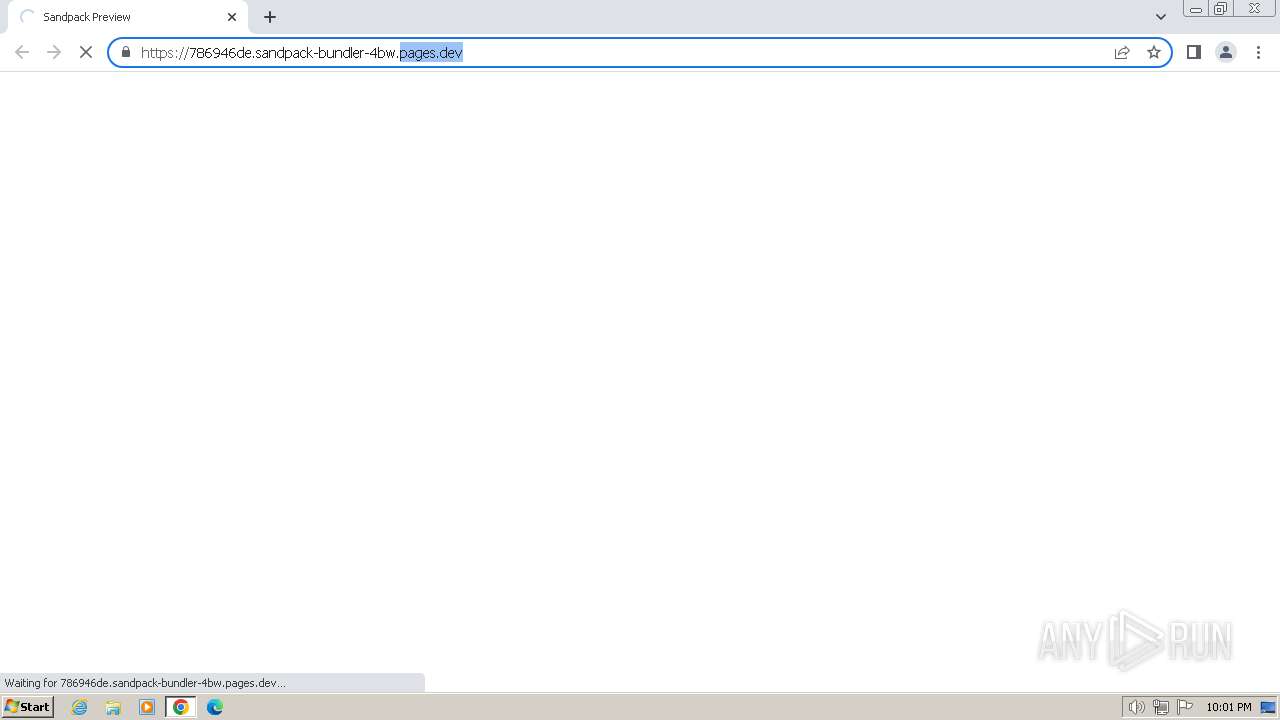Select Chrome in the taskbar
Screen dimensions: 1280x720
[x=181, y=707]
